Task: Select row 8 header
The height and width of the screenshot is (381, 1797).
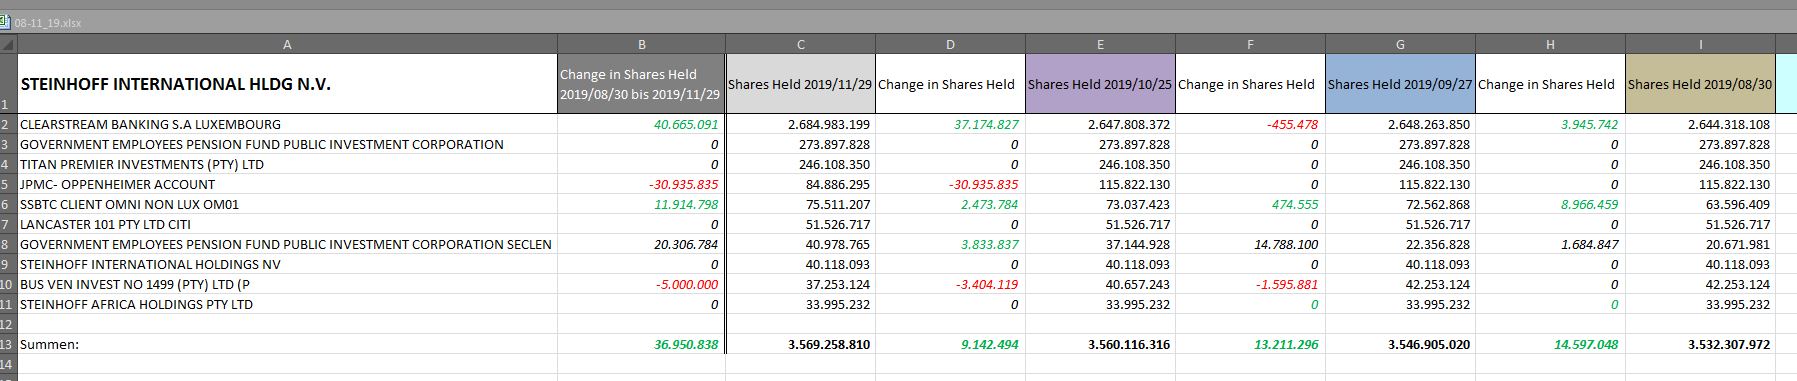Action: (x=8, y=244)
